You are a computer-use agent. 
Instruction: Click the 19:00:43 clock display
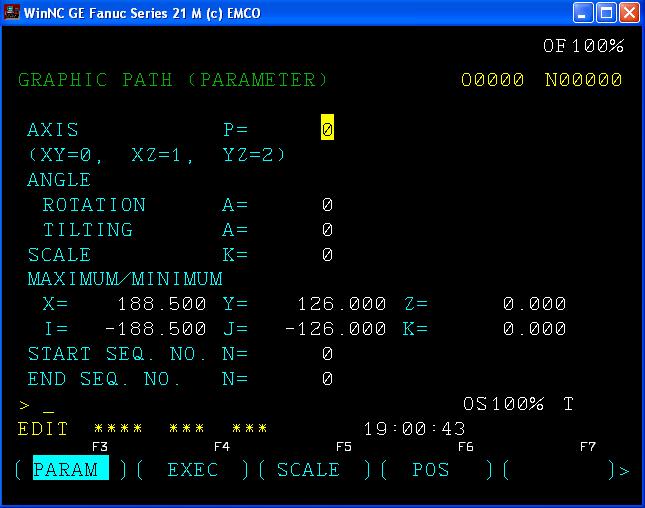(414, 429)
